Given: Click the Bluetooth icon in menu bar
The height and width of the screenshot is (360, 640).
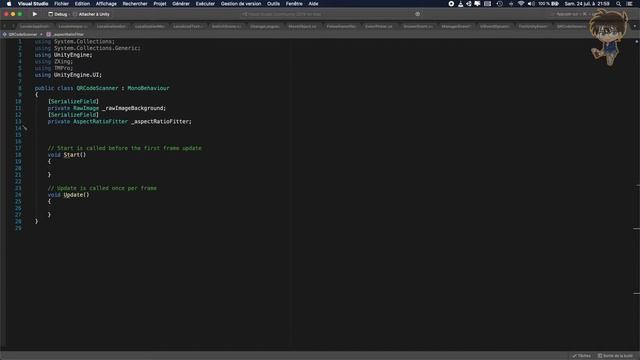Looking at the screenshot, I should [511, 4].
